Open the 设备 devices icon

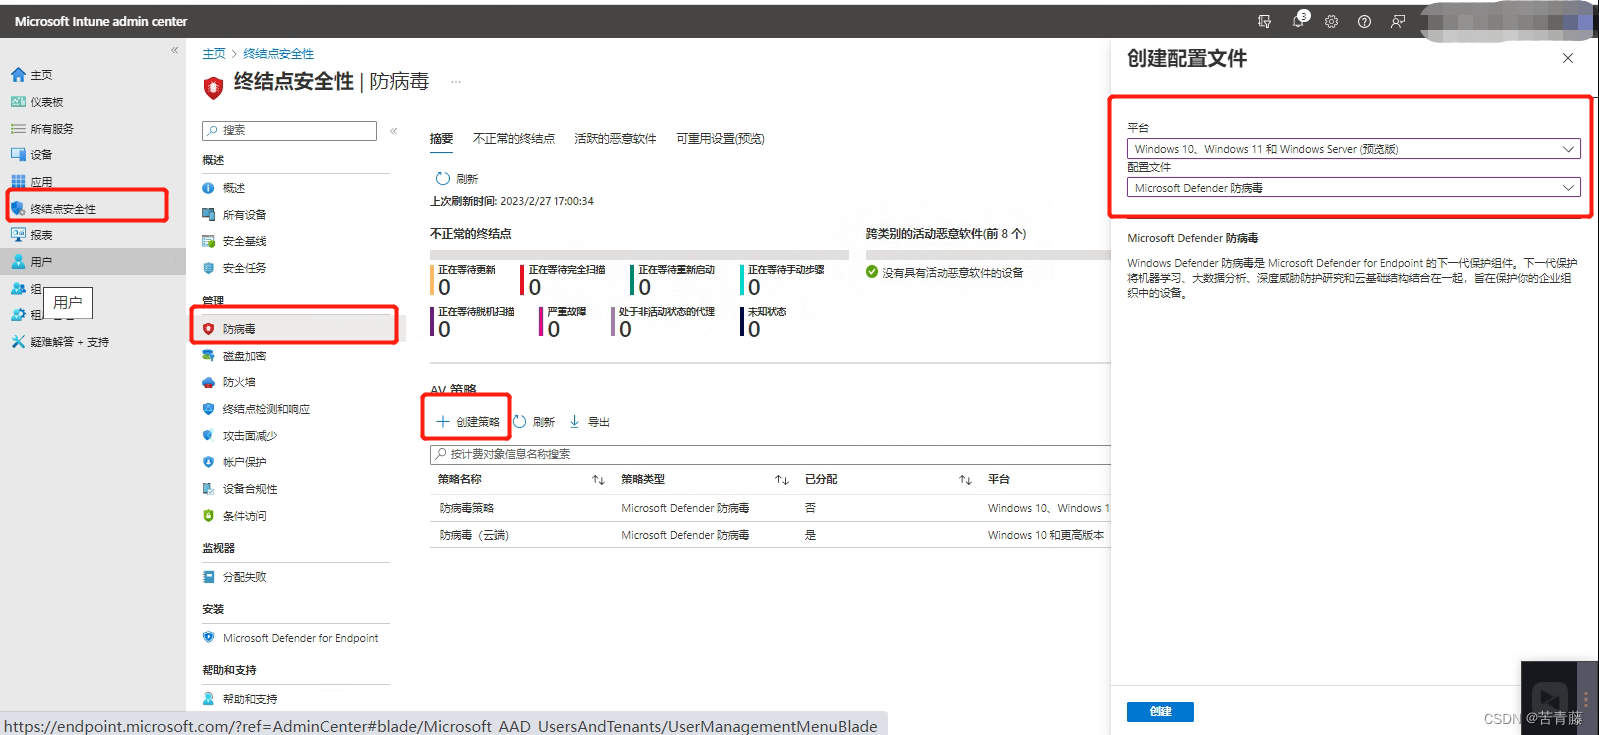coord(18,155)
